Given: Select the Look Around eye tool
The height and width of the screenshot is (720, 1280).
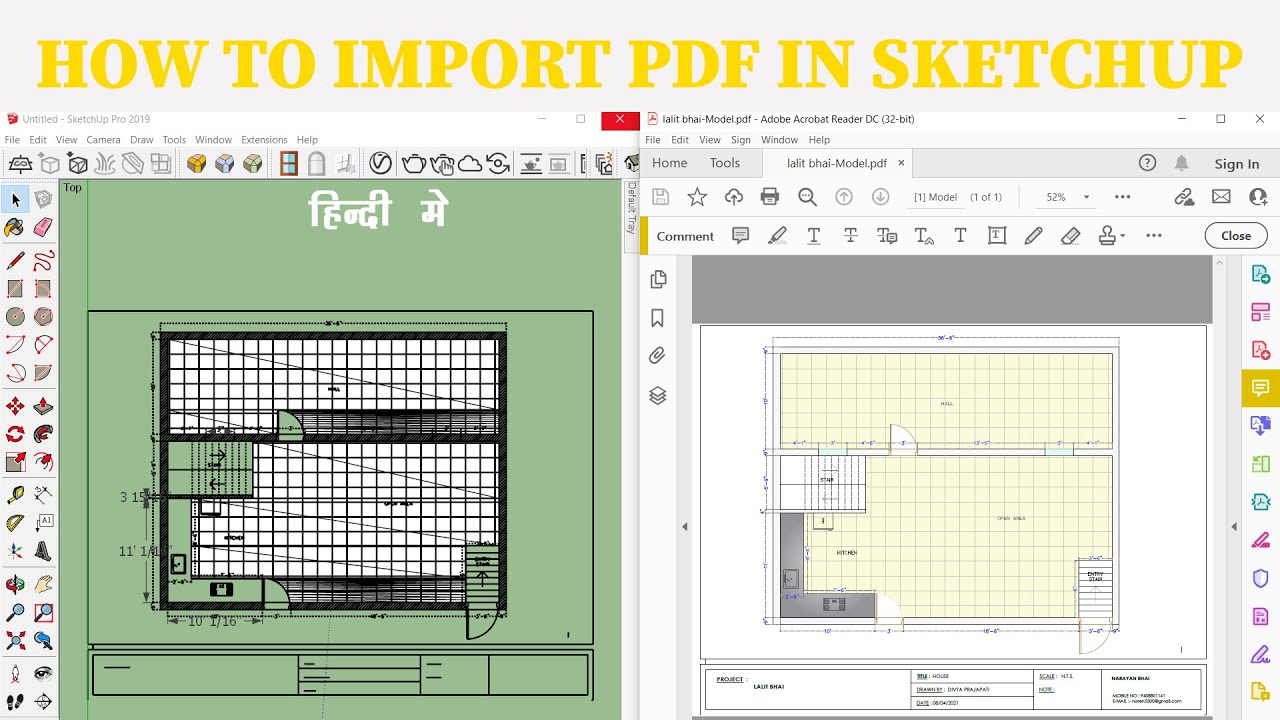Looking at the screenshot, I should (43, 673).
